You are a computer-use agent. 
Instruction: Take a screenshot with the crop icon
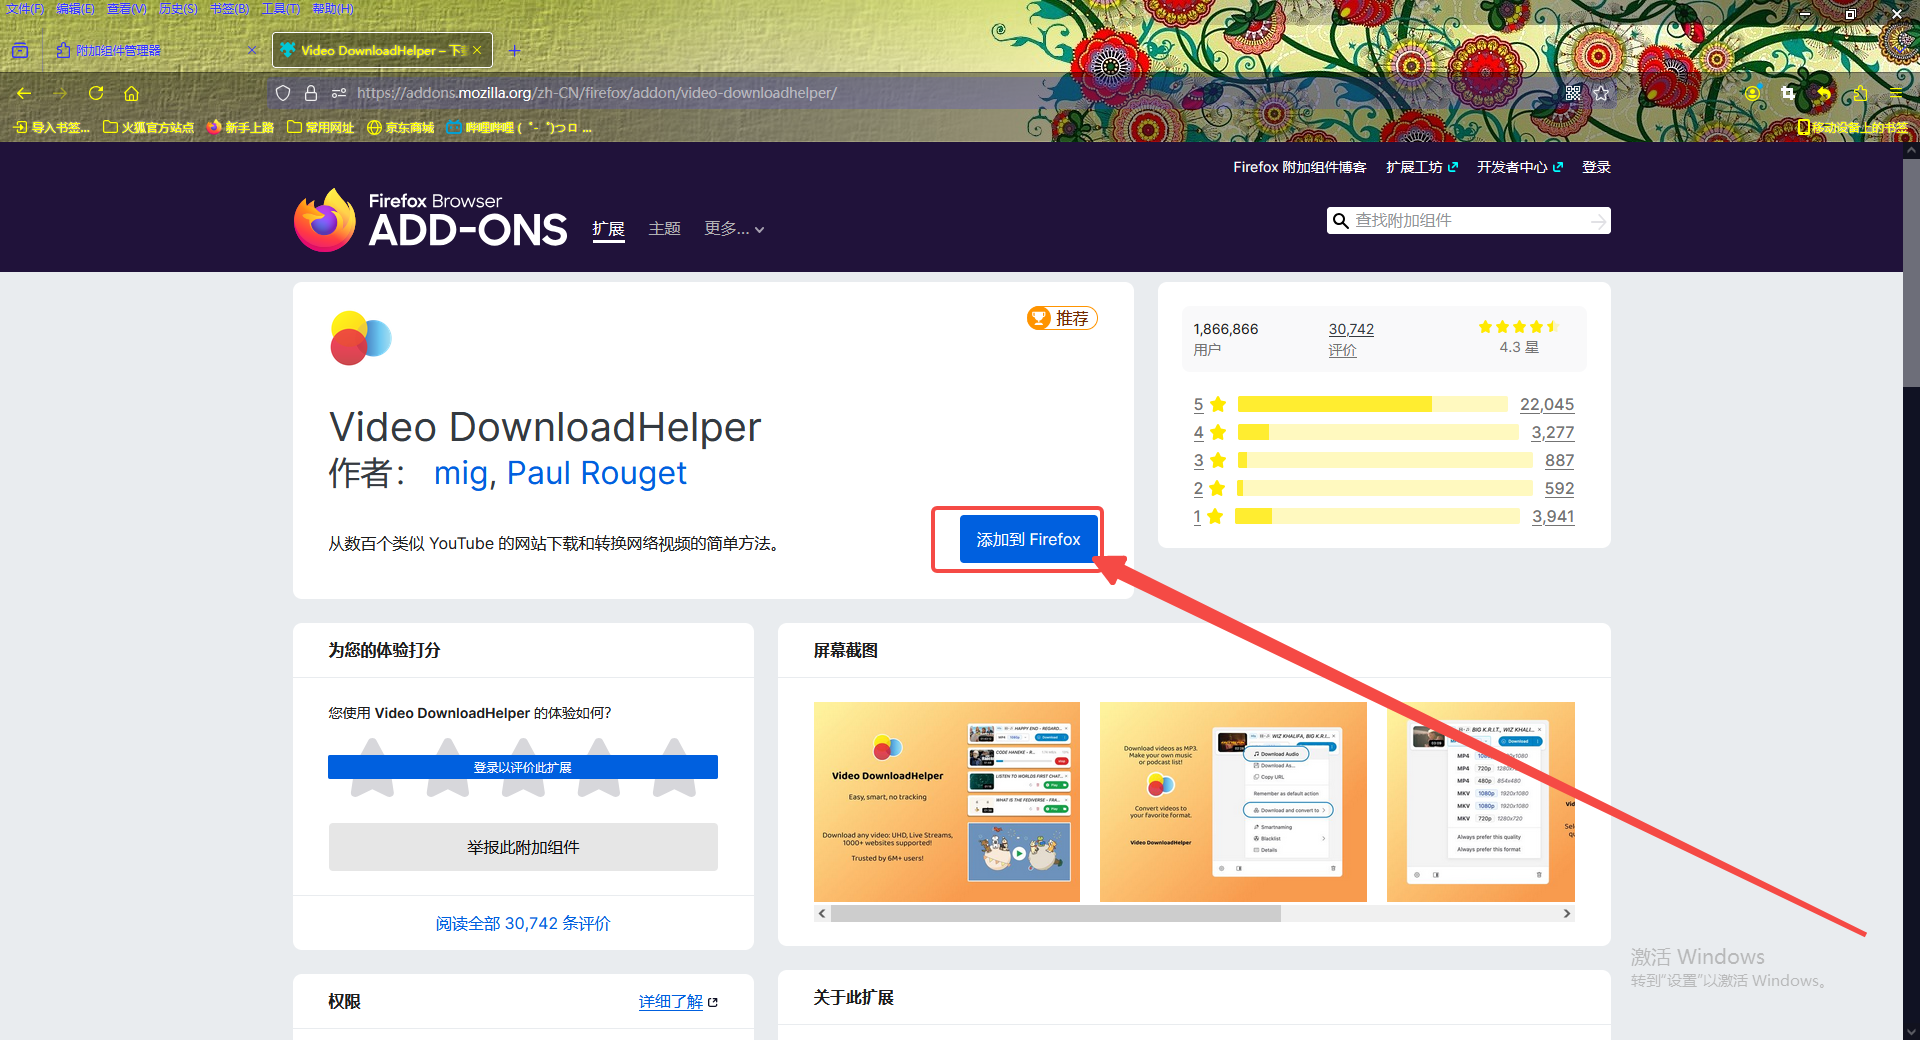[x=1788, y=93]
